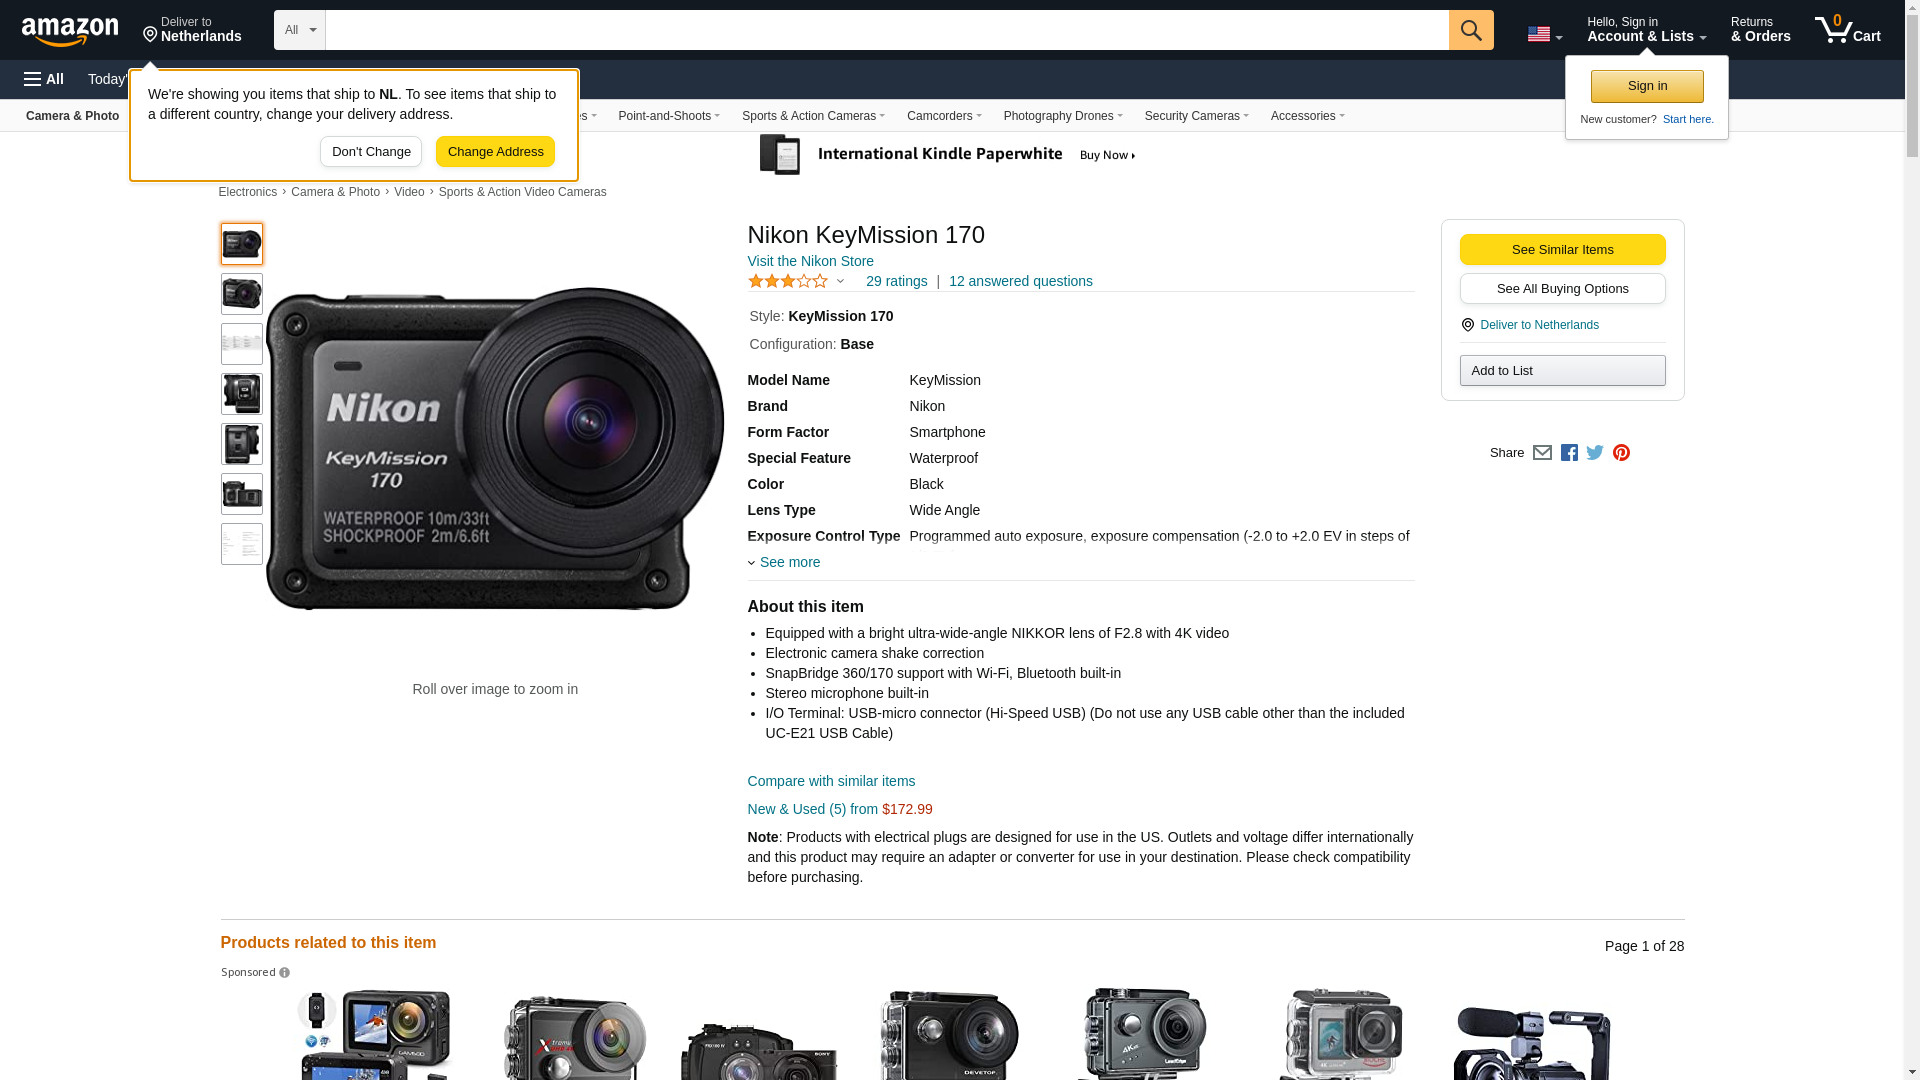Share product on Facebook icon
Screen dimensions: 1920x1080
click(x=1569, y=453)
